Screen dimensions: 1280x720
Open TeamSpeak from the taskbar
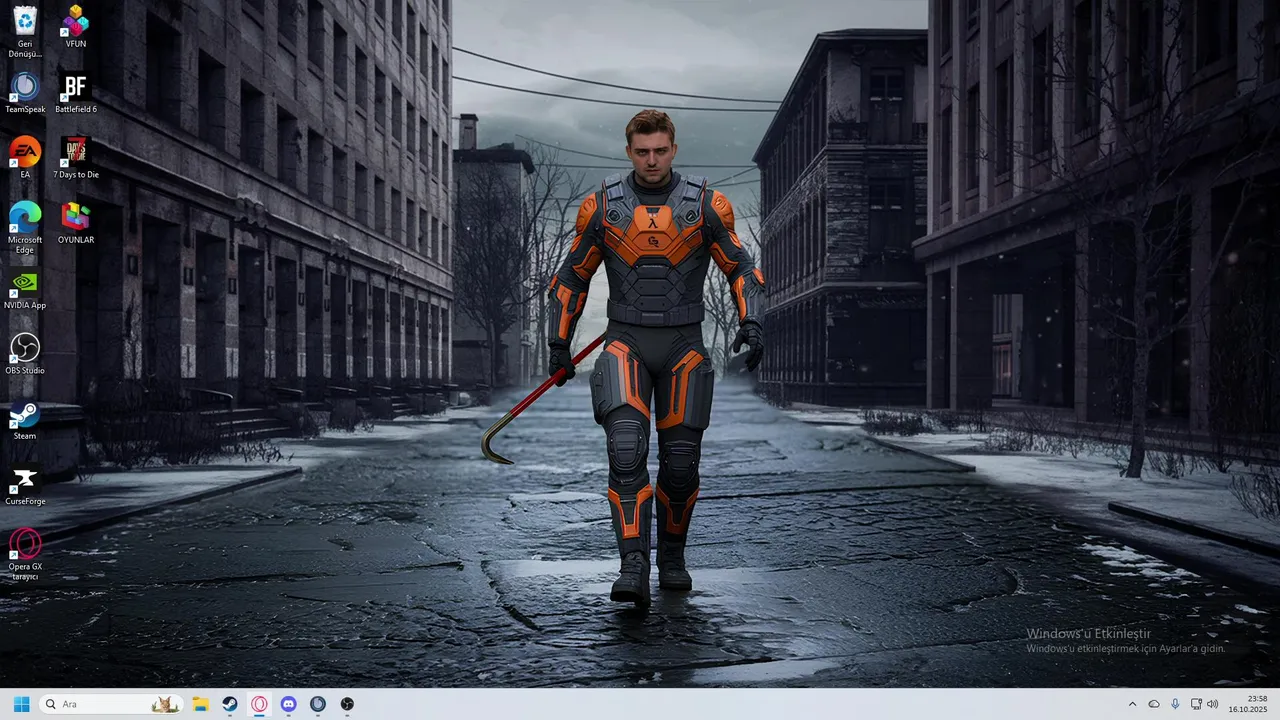click(x=318, y=704)
